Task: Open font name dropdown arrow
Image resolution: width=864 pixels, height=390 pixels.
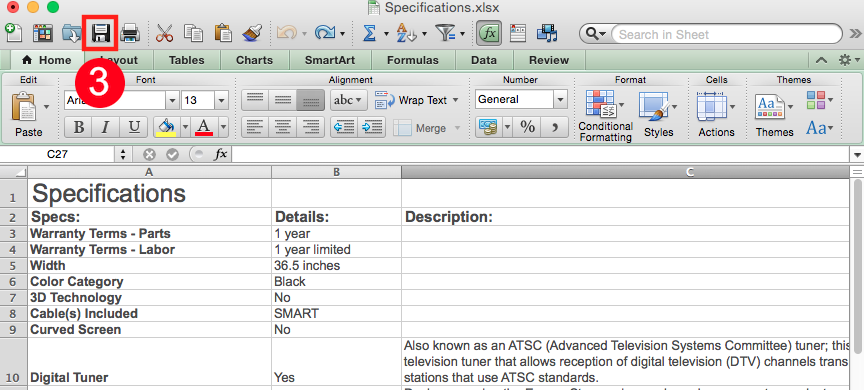Action: tap(173, 100)
